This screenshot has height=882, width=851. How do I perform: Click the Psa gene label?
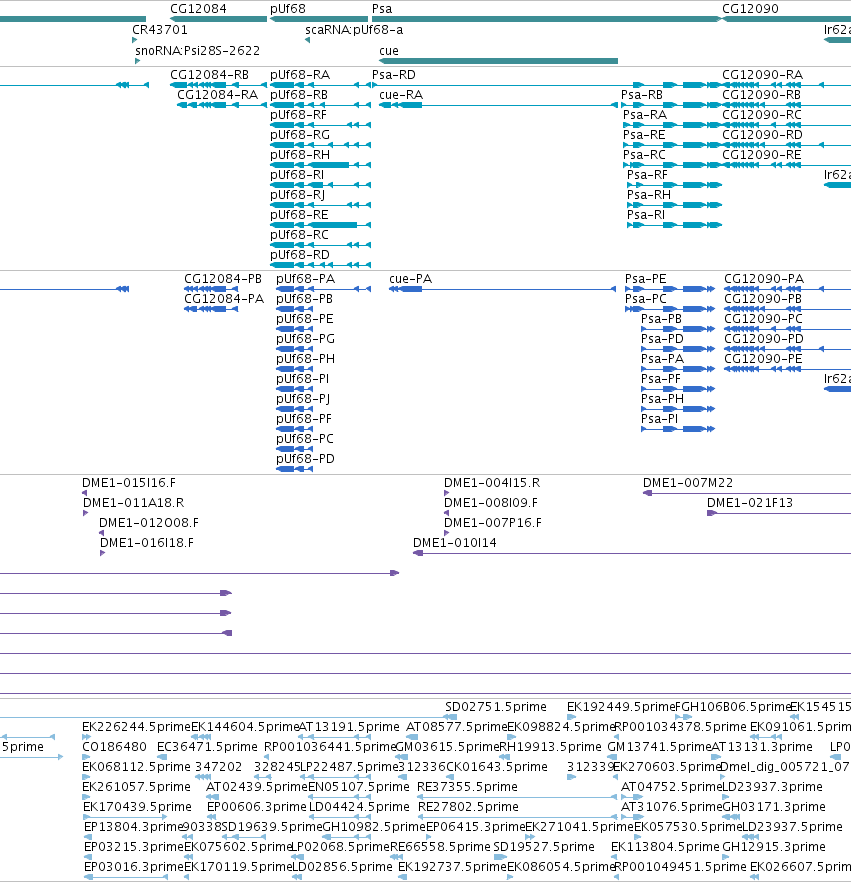[x=382, y=8]
